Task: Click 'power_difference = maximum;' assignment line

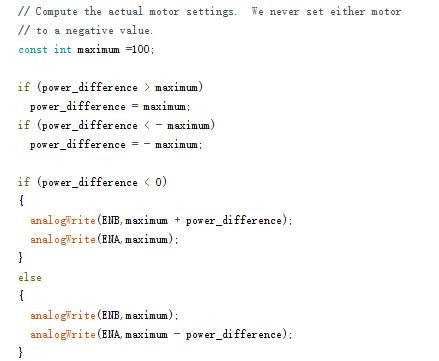Action: tap(110, 107)
